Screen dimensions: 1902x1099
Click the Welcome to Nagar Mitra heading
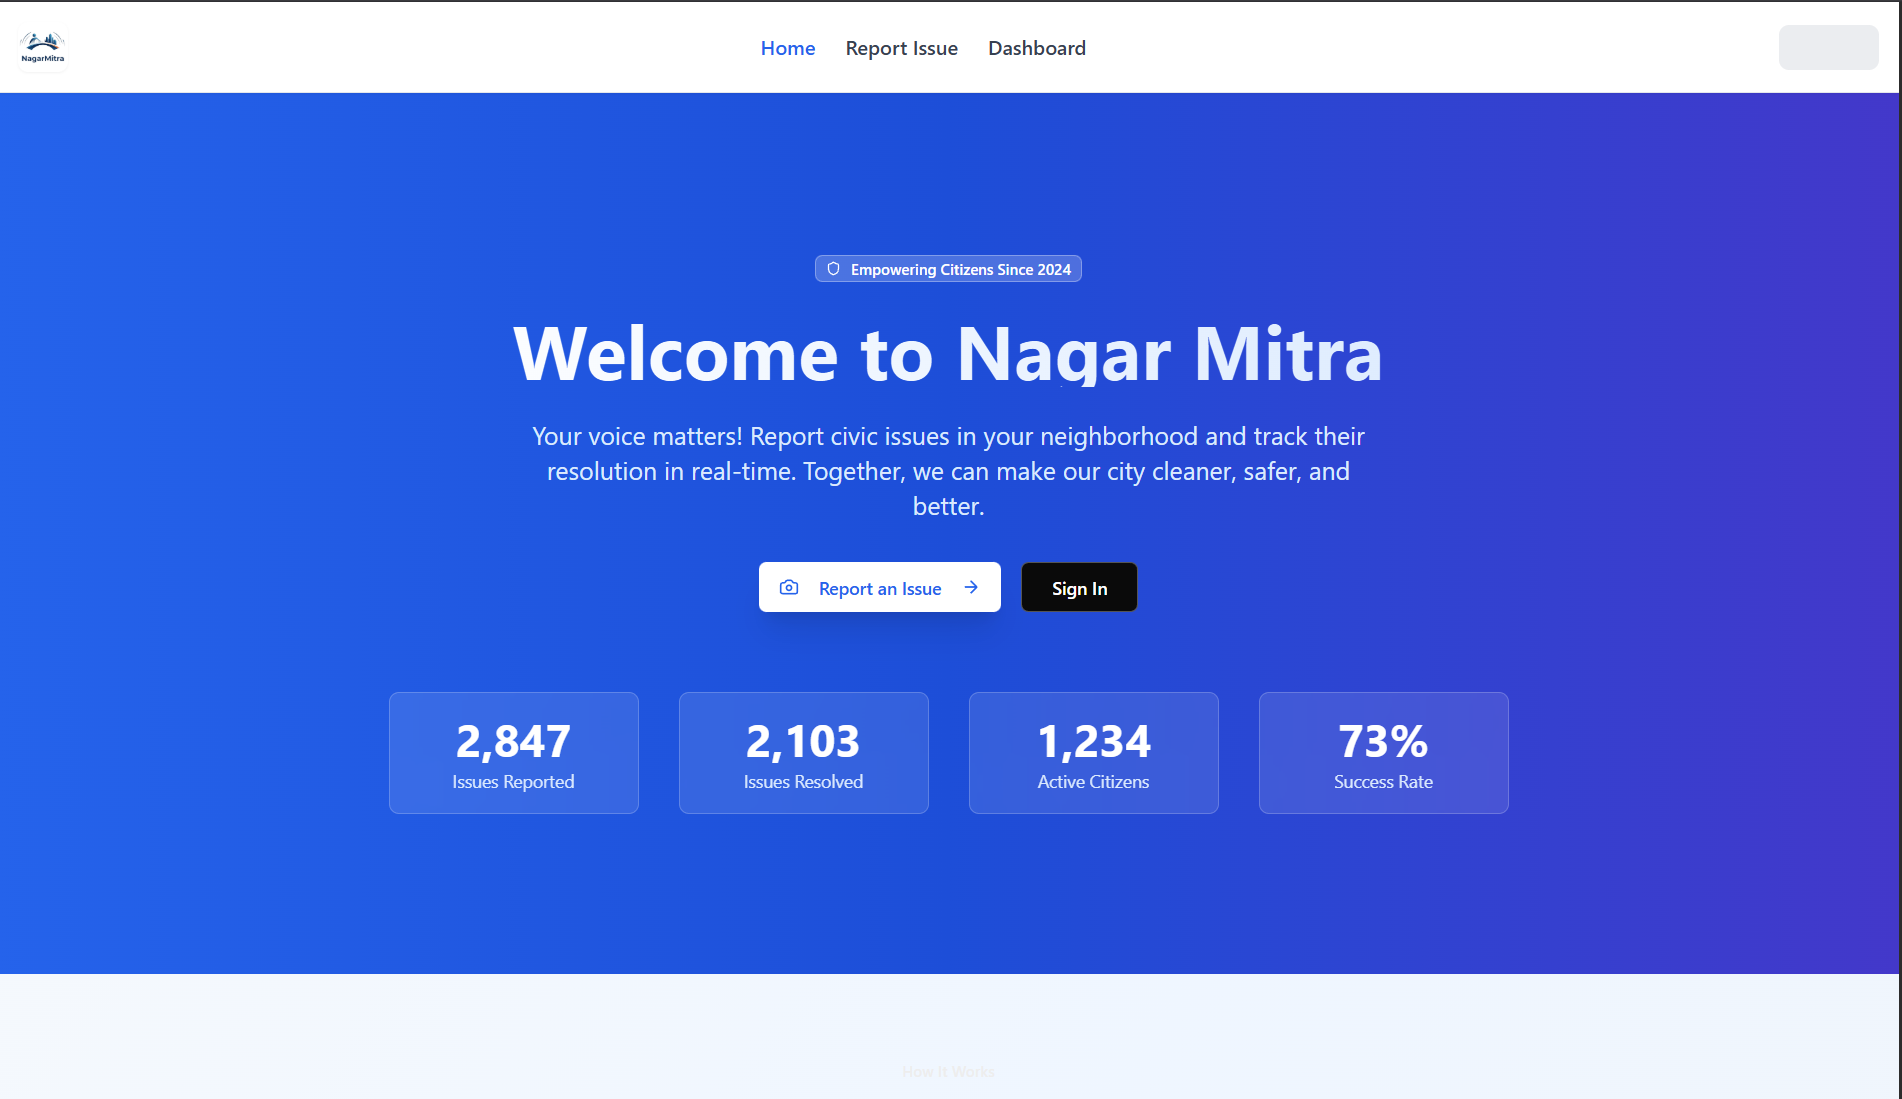pyautogui.click(x=948, y=354)
